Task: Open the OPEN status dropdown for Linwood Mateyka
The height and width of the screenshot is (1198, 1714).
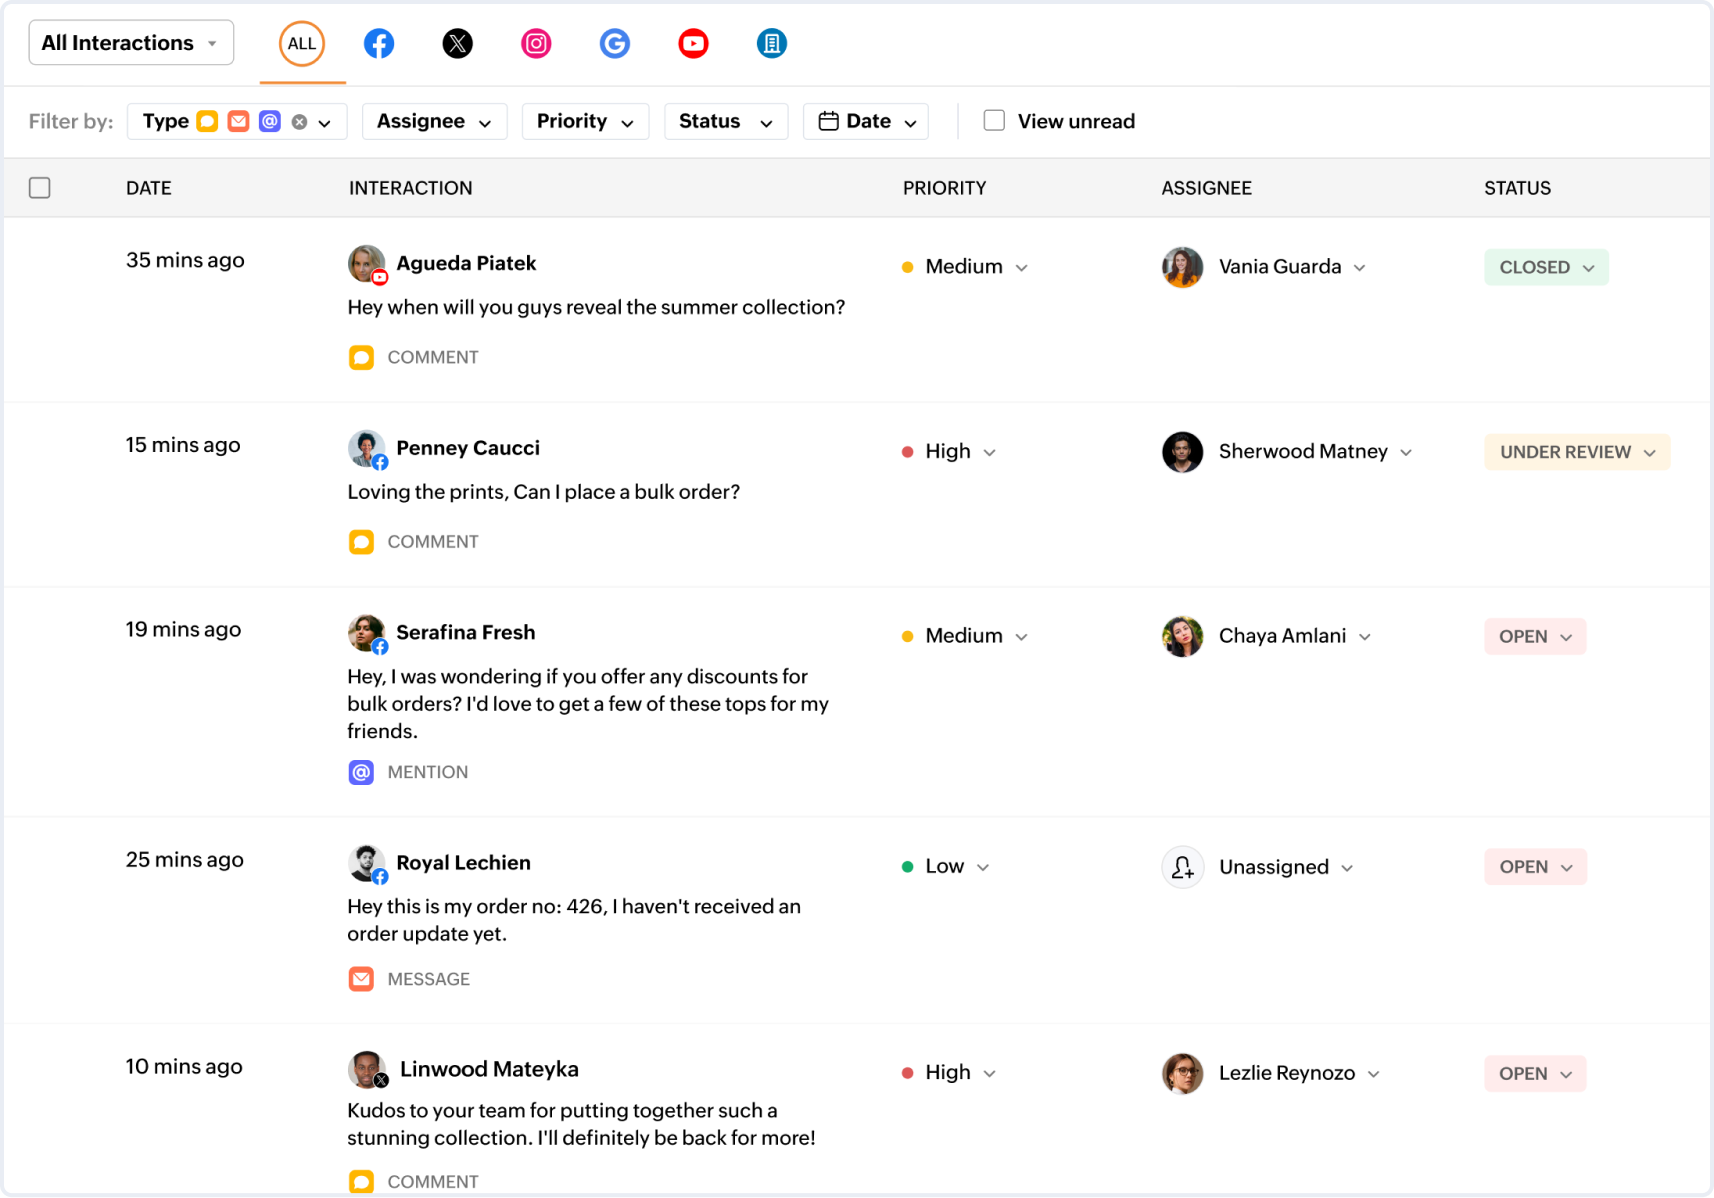Action: 1535,1074
